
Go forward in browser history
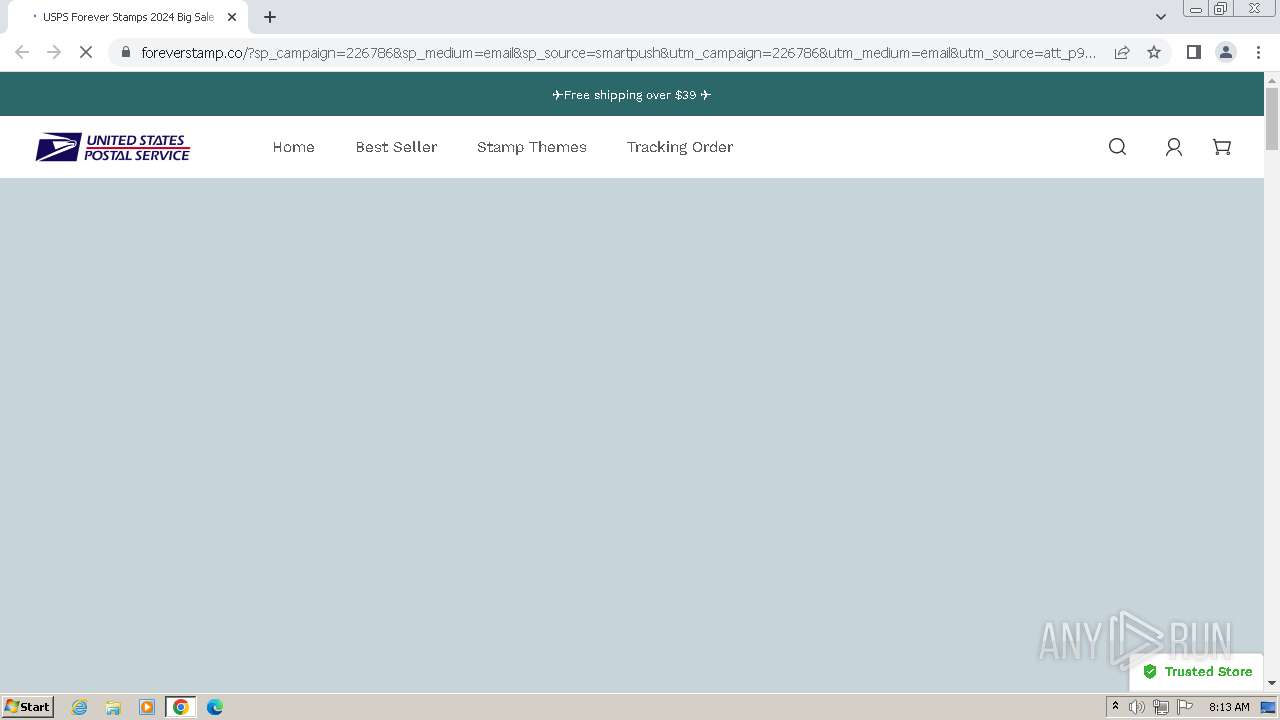(x=54, y=52)
